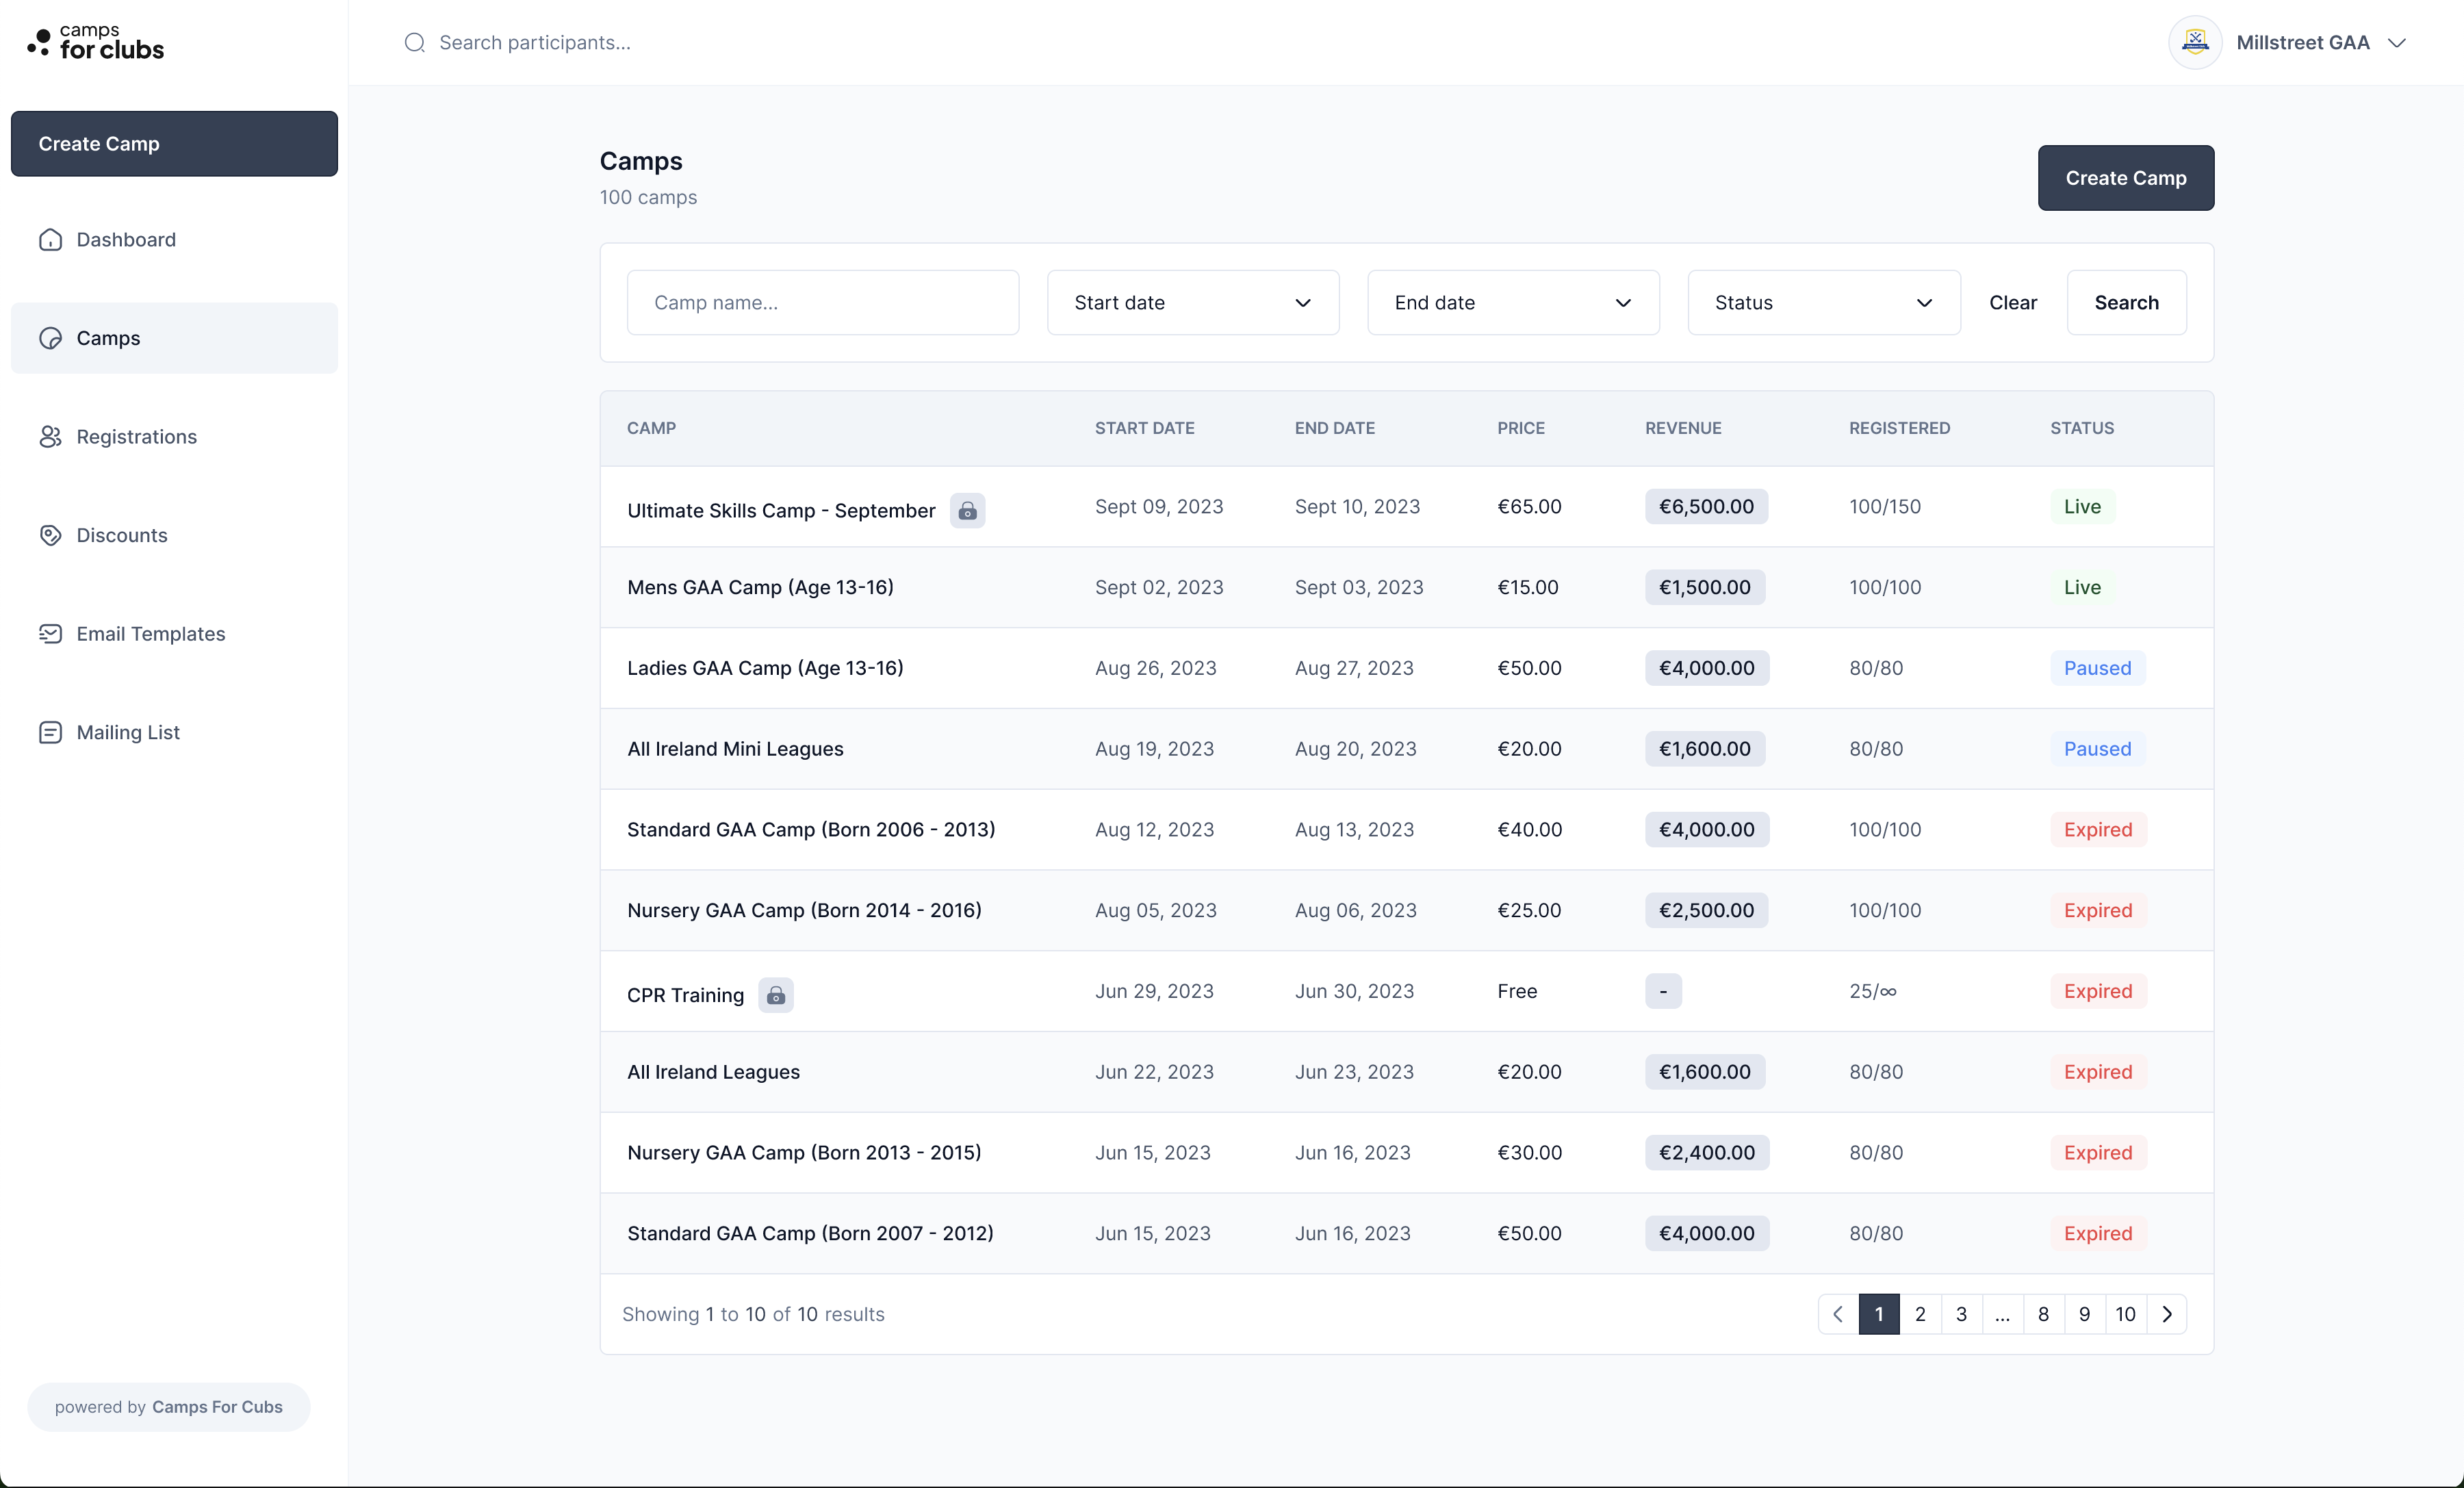Screen dimensions: 2464x1488
Task: Navigate to page 2 of camps list
Action: tap(1920, 1313)
